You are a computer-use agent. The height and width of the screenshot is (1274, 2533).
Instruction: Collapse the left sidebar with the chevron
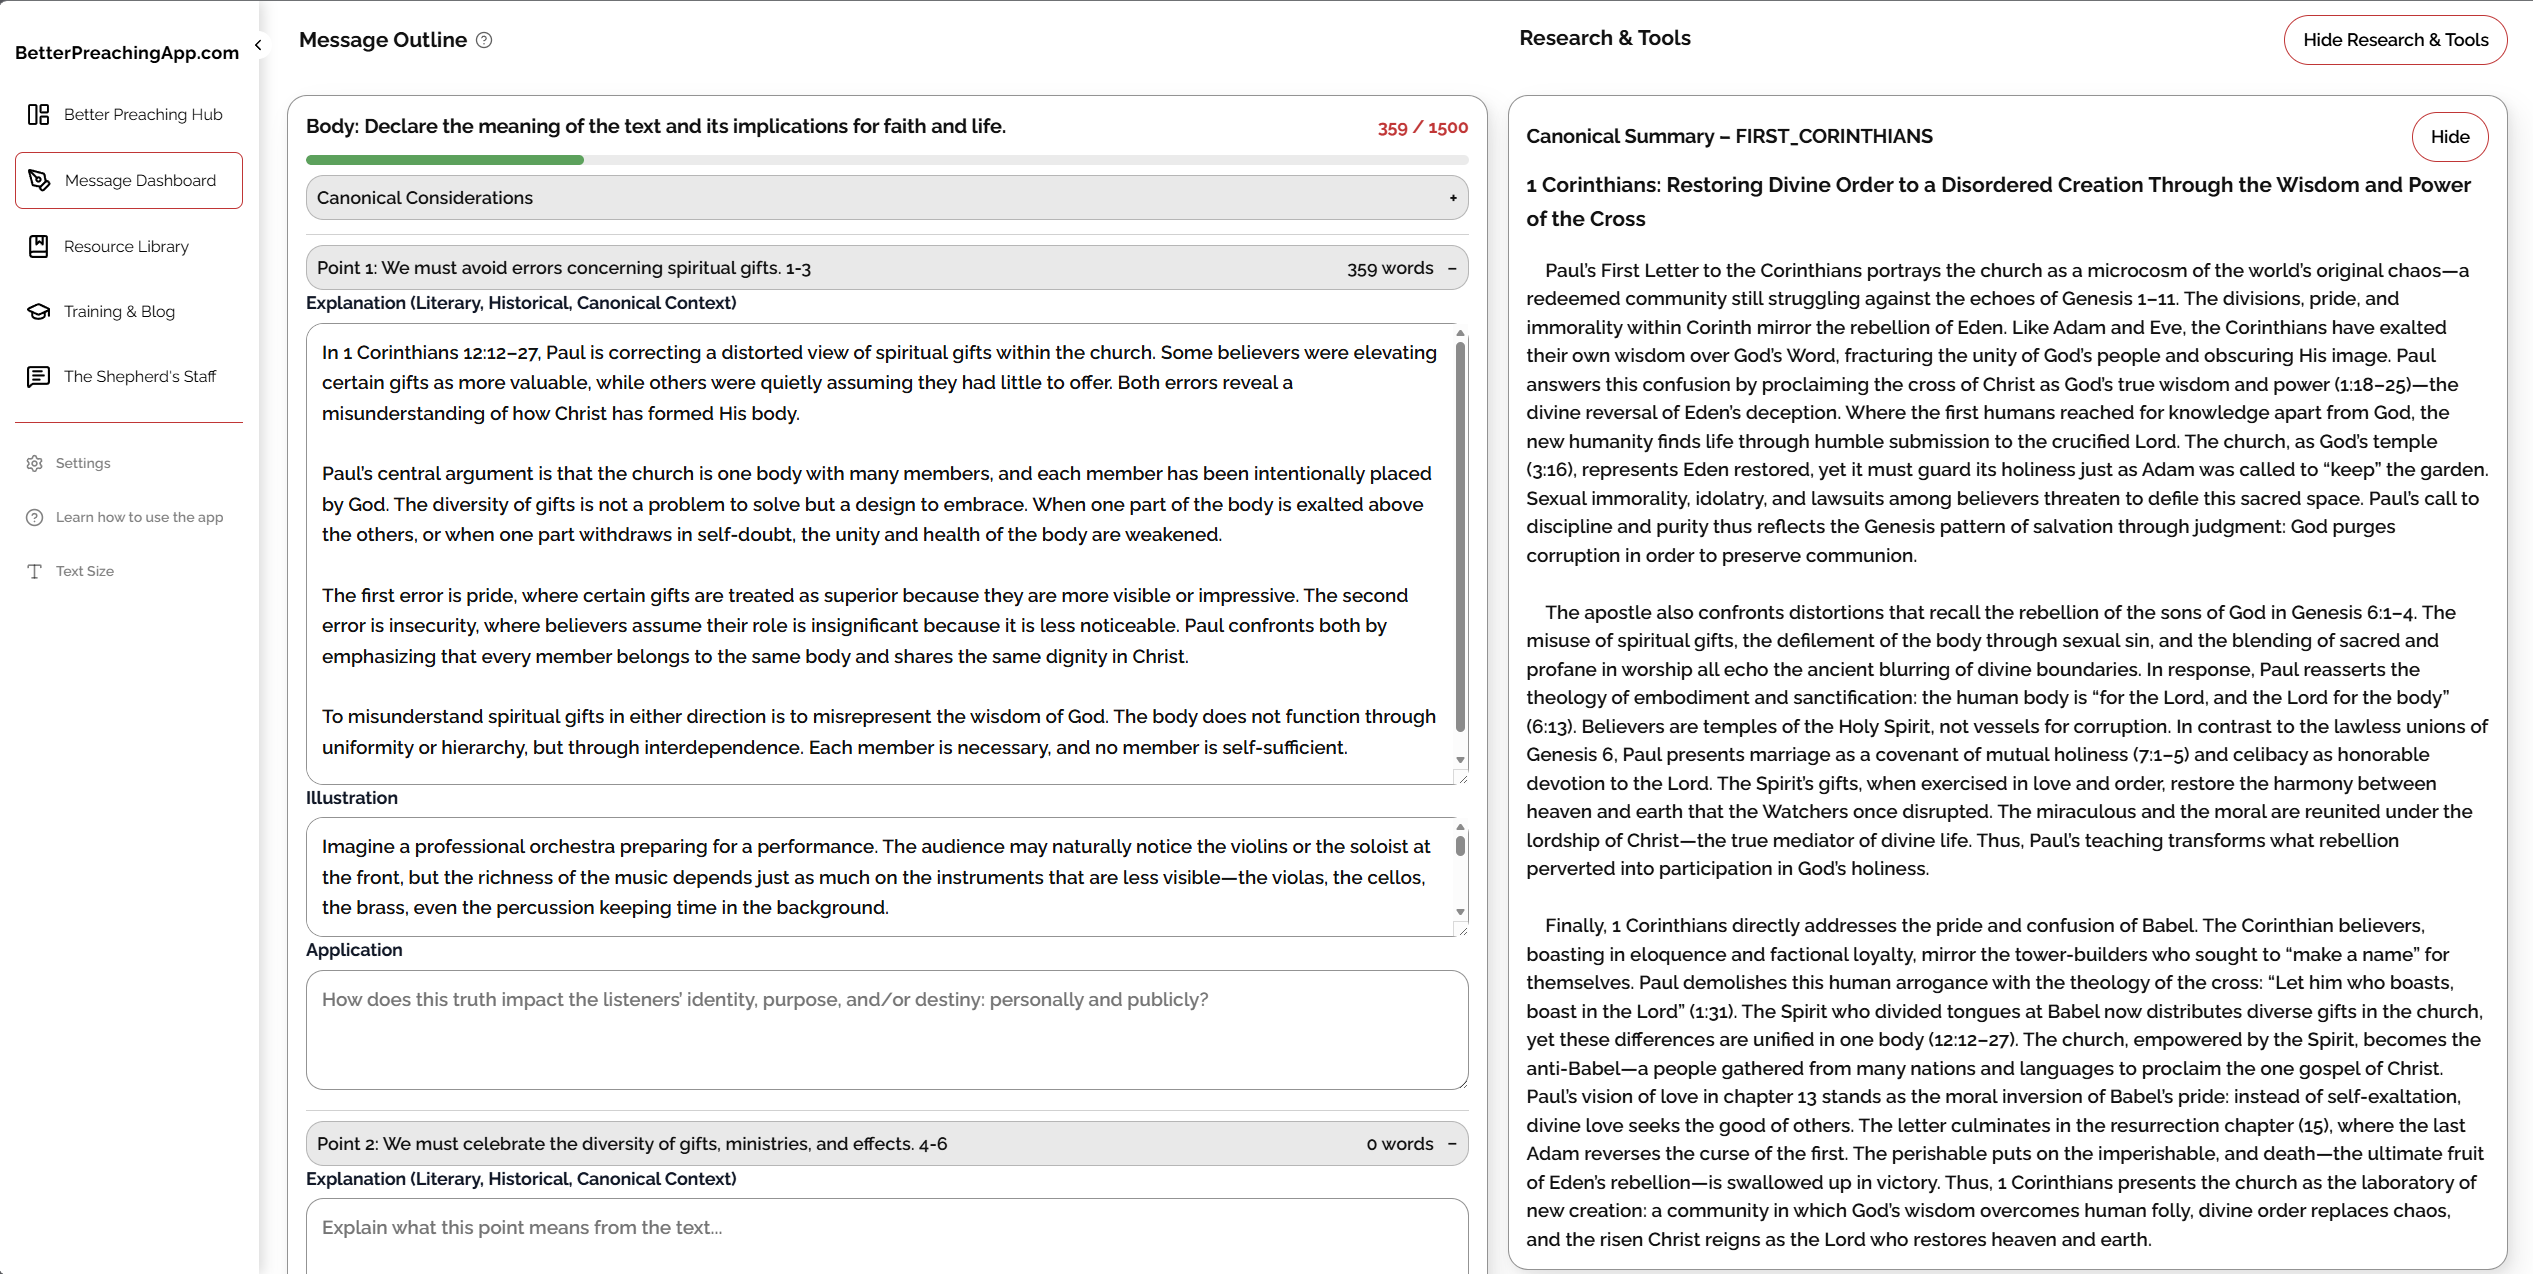tap(258, 45)
